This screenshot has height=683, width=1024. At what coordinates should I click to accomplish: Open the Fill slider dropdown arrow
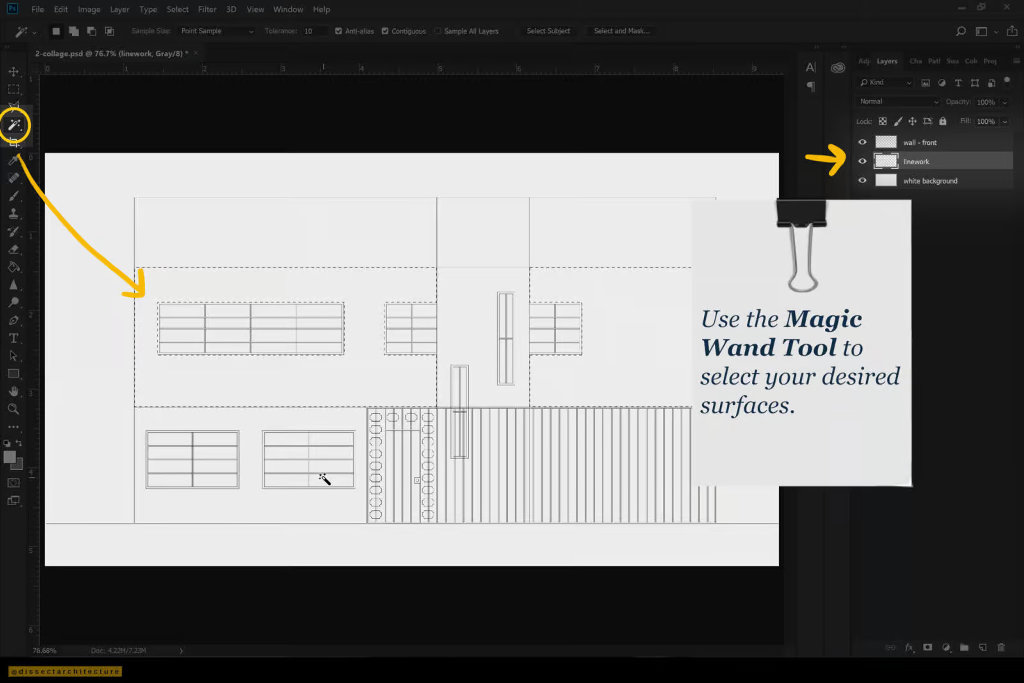click(1005, 121)
